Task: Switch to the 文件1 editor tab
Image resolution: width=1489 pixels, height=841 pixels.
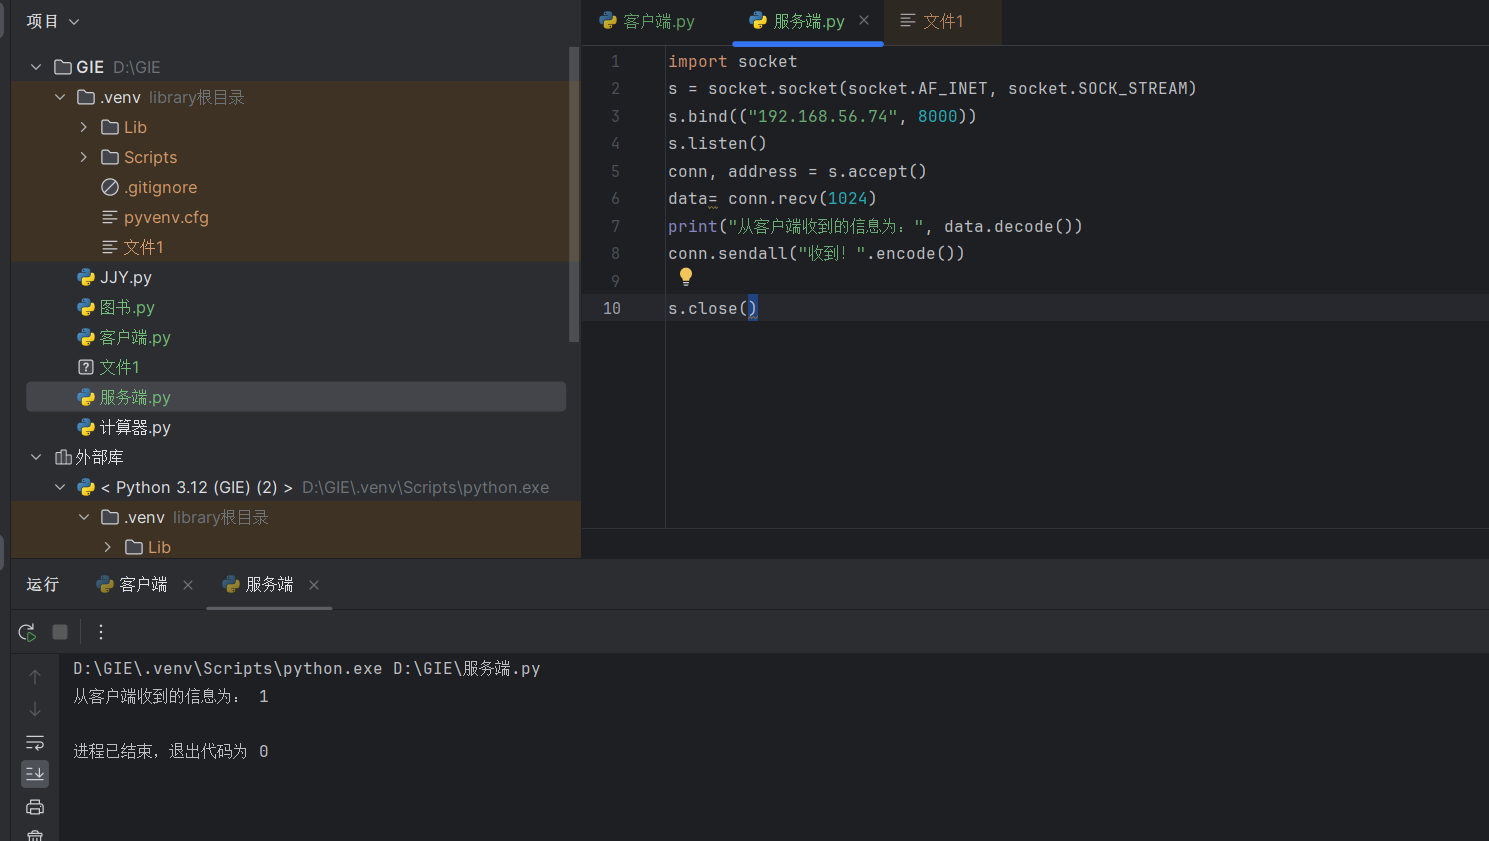Action: (x=942, y=21)
